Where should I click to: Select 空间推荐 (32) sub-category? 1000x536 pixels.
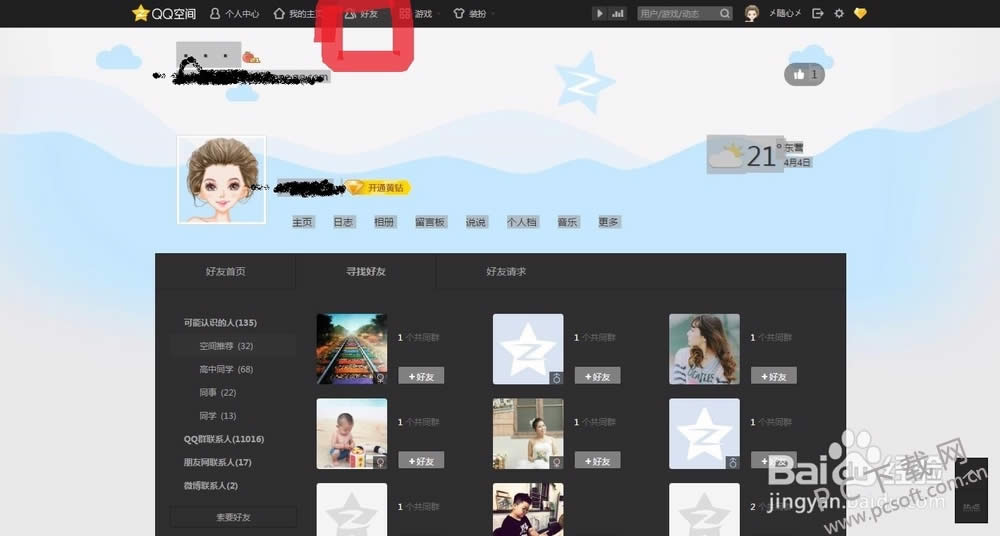[226, 346]
